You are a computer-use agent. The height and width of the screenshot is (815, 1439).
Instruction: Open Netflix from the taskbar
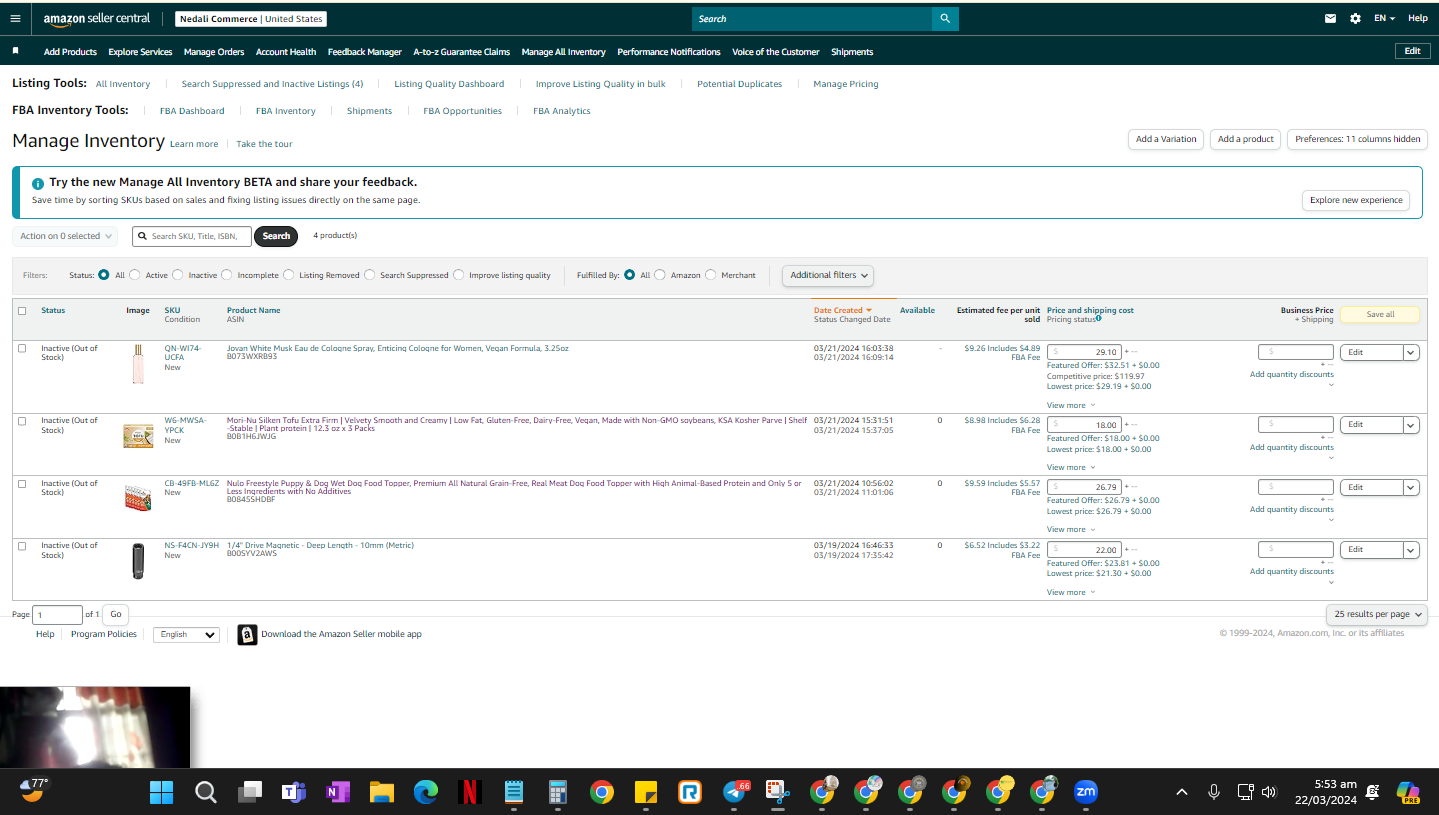(469, 793)
